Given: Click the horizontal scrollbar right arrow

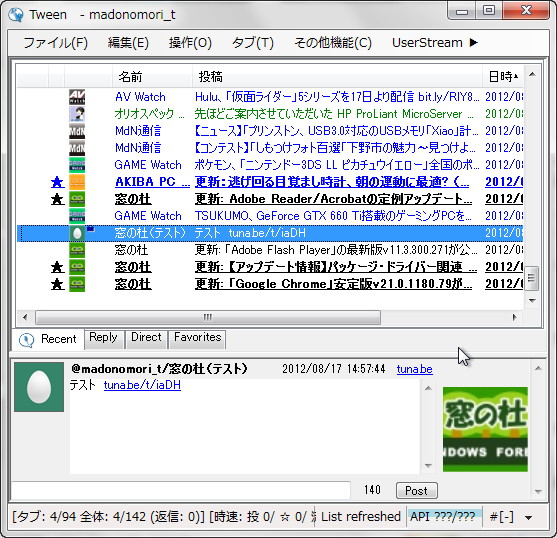Looking at the screenshot, I should pyautogui.click(x=515, y=317).
